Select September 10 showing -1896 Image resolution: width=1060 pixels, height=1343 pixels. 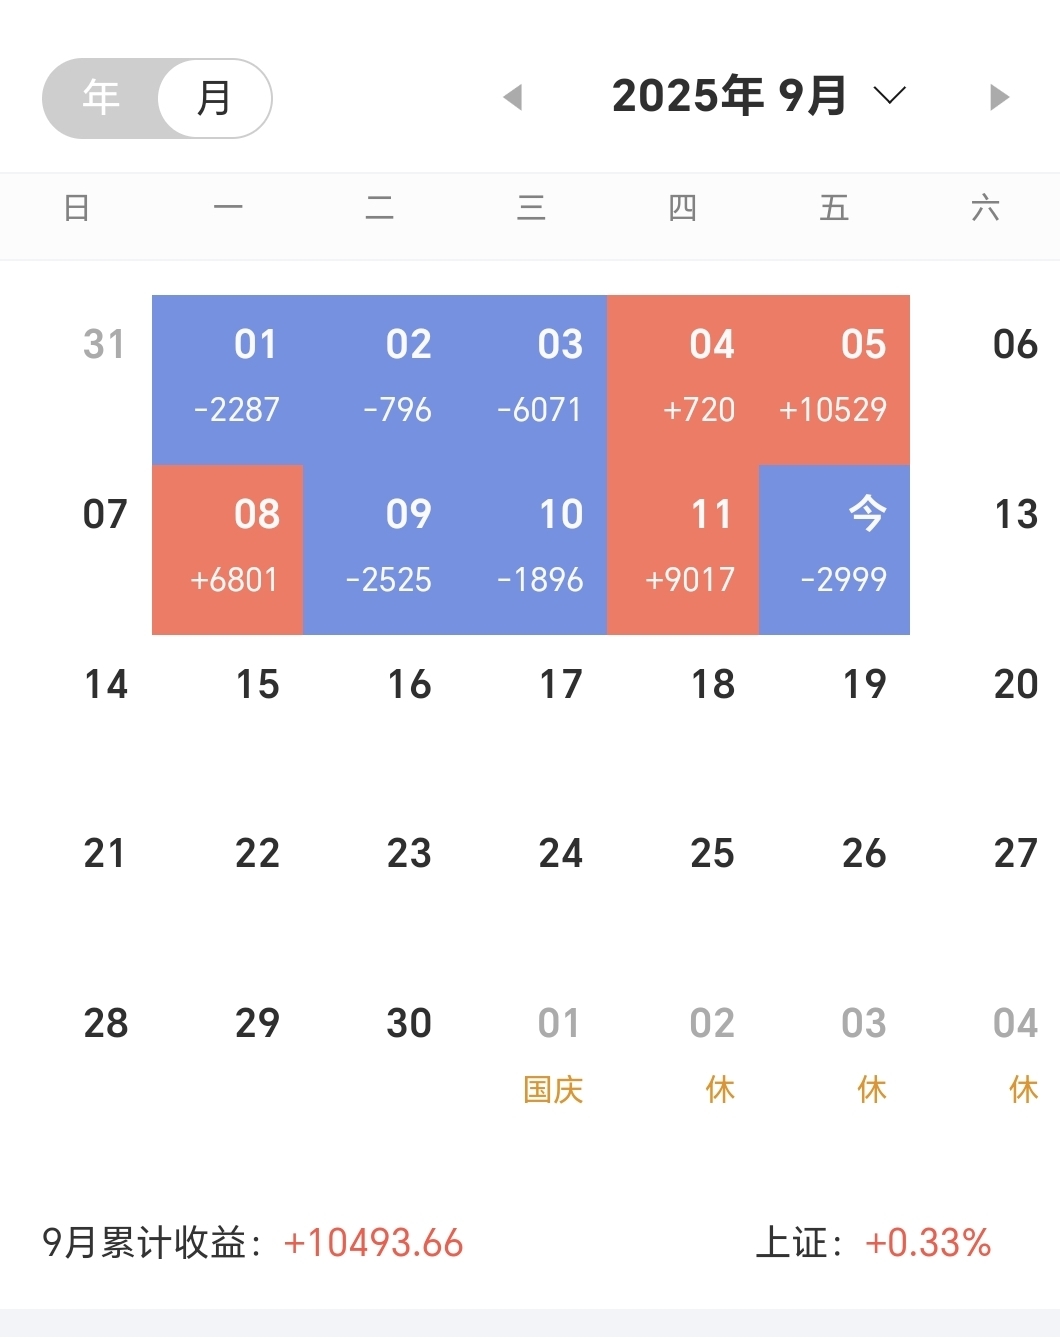coord(531,549)
